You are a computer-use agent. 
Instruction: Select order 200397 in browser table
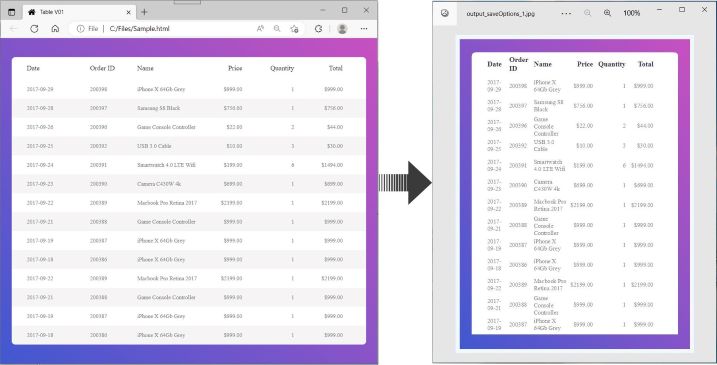tap(98, 108)
